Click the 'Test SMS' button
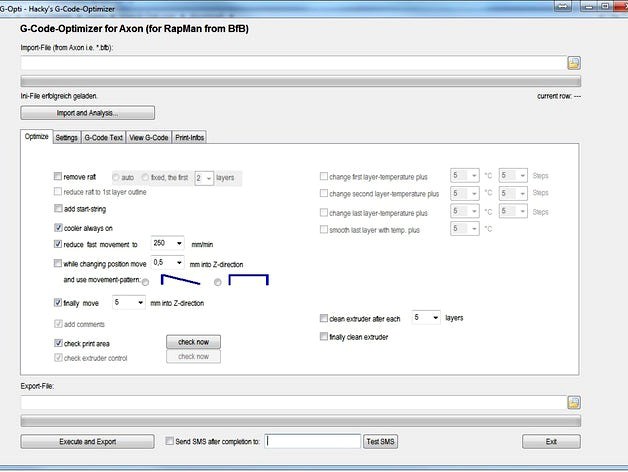The height and width of the screenshot is (472, 628). pyautogui.click(x=380, y=442)
